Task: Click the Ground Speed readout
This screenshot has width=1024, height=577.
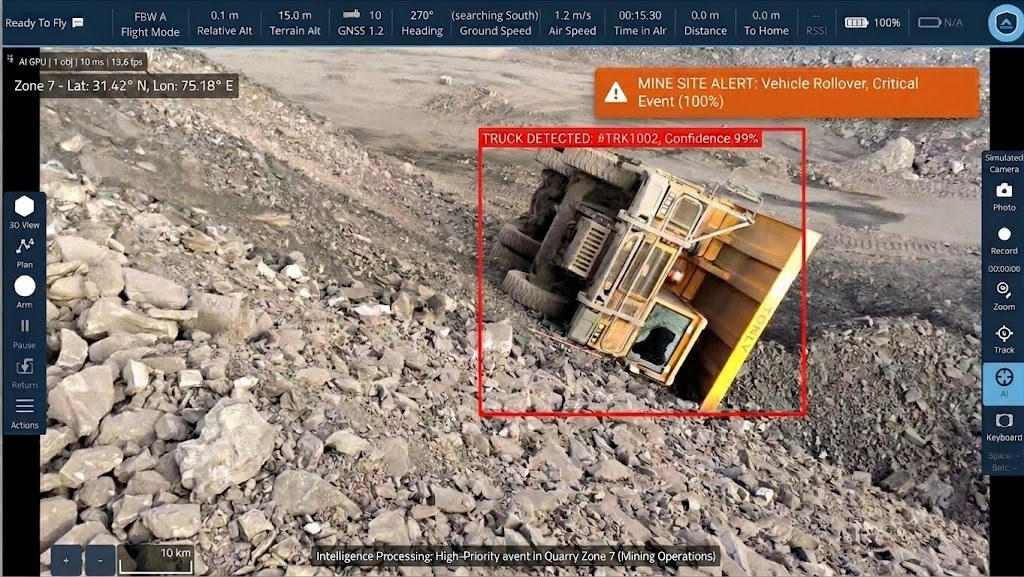Action: (495, 23)
